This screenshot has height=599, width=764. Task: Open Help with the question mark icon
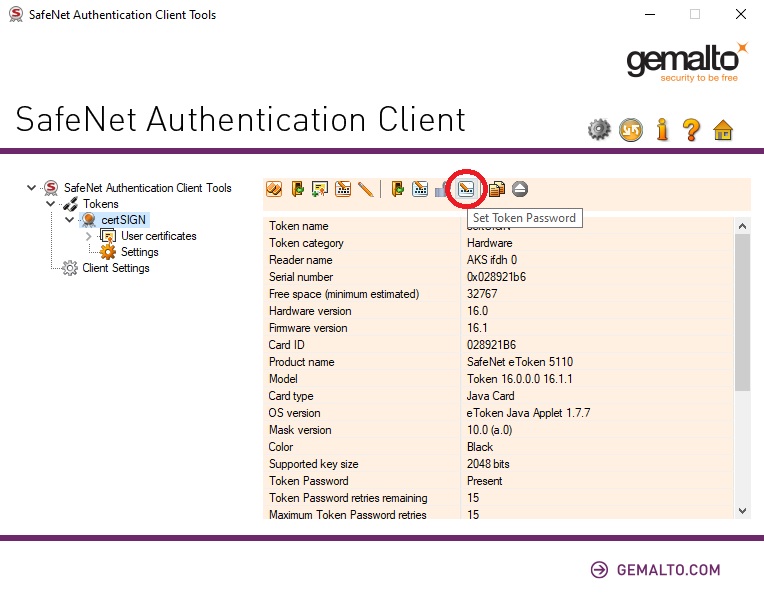point(691,129)
